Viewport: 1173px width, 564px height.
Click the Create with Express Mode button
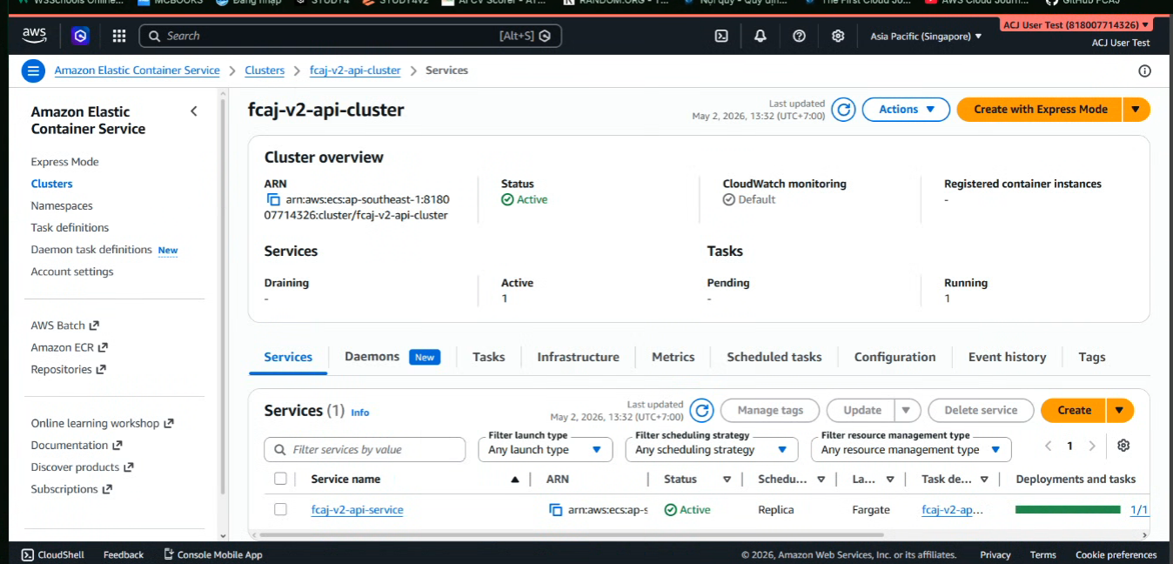coord(1040,109)
